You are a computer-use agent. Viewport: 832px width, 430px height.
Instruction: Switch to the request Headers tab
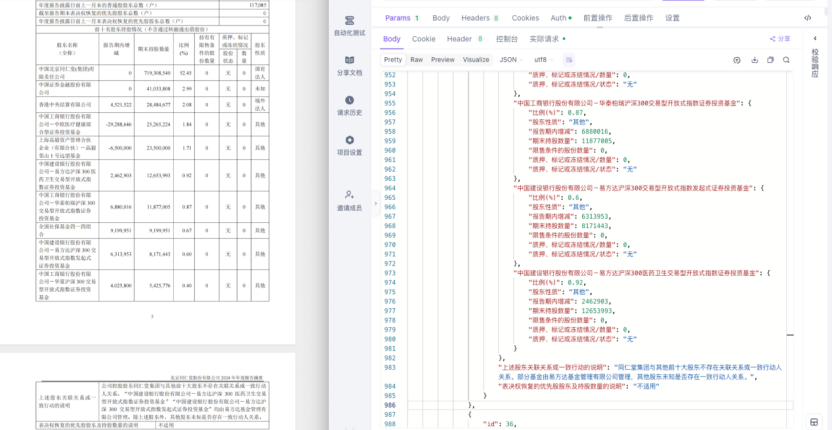tap(480, 18)
